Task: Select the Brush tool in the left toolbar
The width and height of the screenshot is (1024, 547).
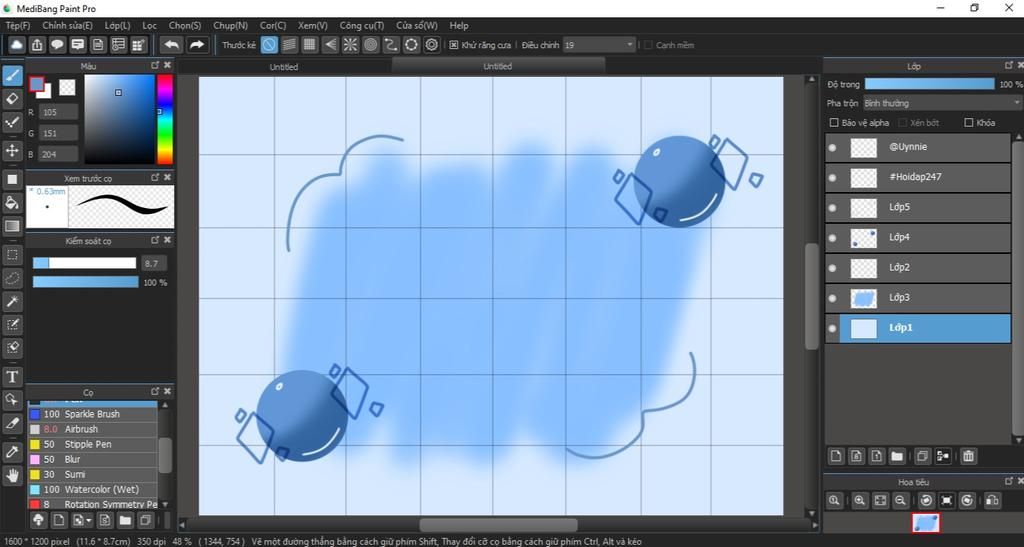Action: coord(12,76)
